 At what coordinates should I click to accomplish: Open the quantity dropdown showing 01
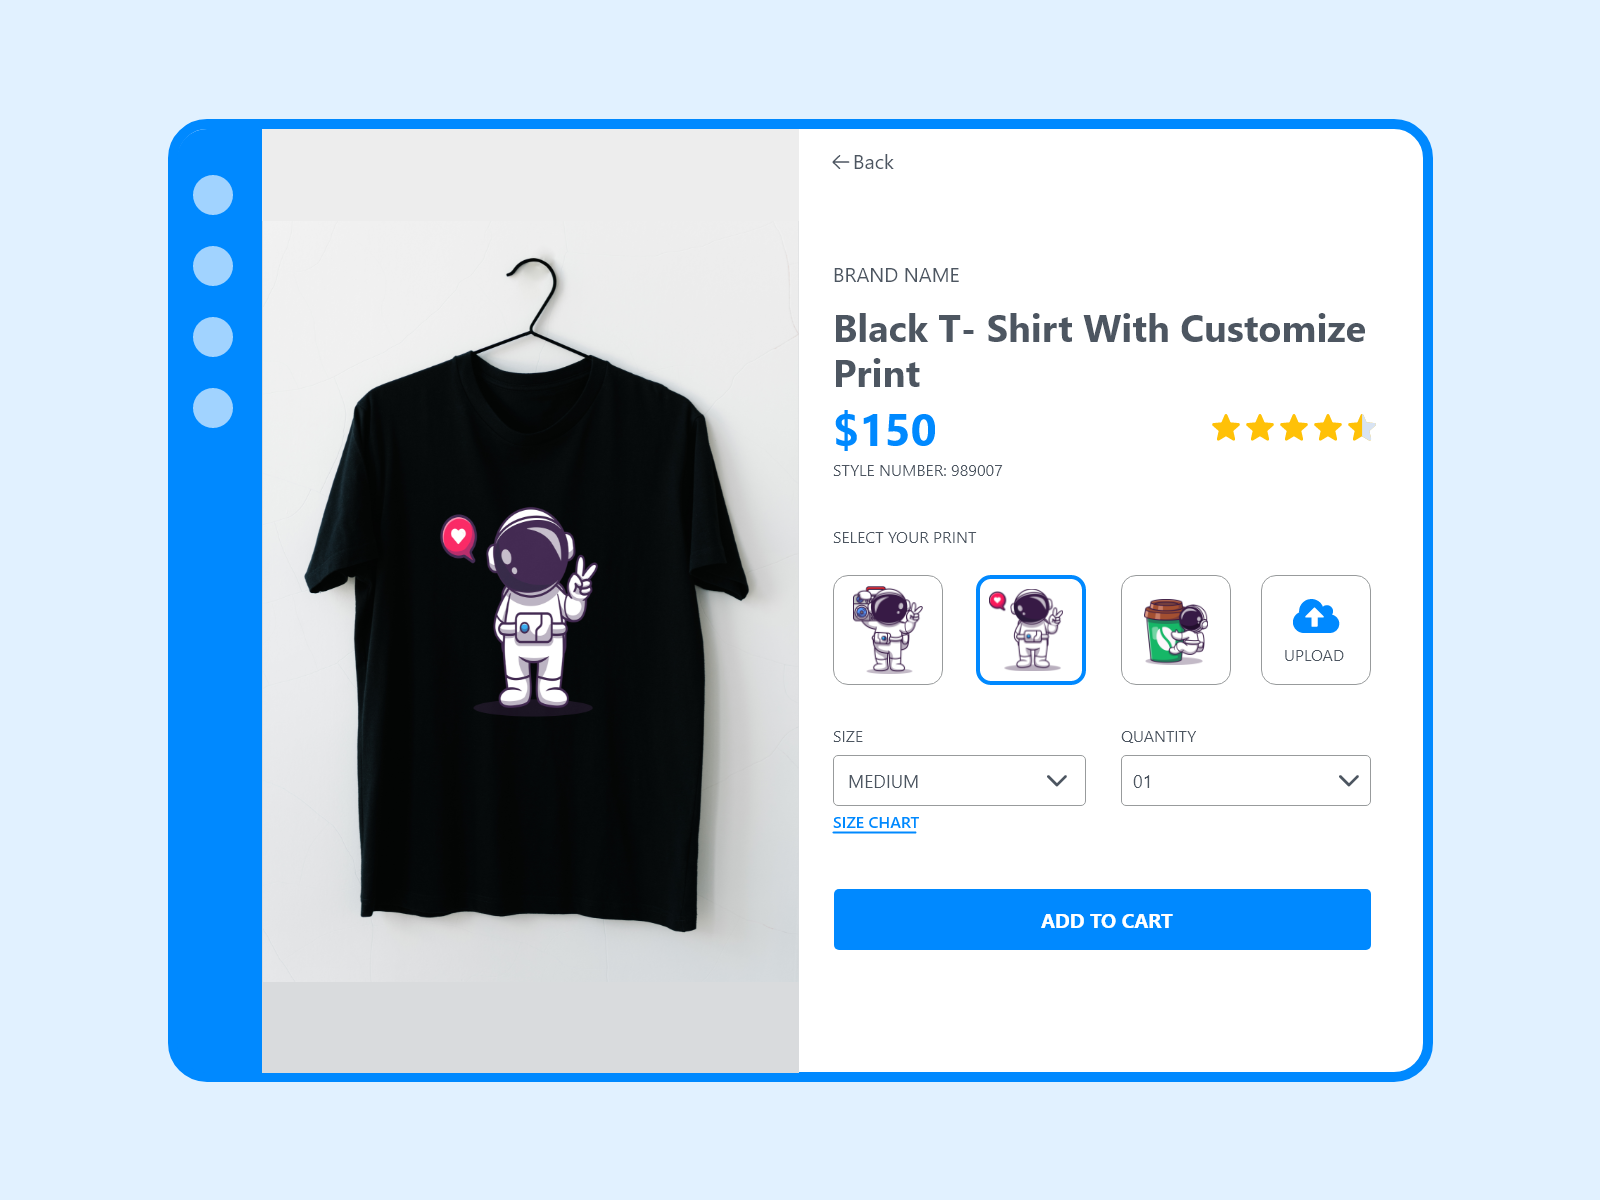tap(1246, 781)
